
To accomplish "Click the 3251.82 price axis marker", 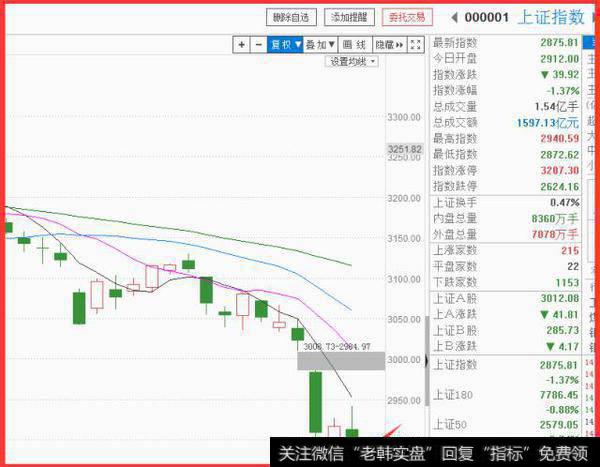I will tap(405, 149).
